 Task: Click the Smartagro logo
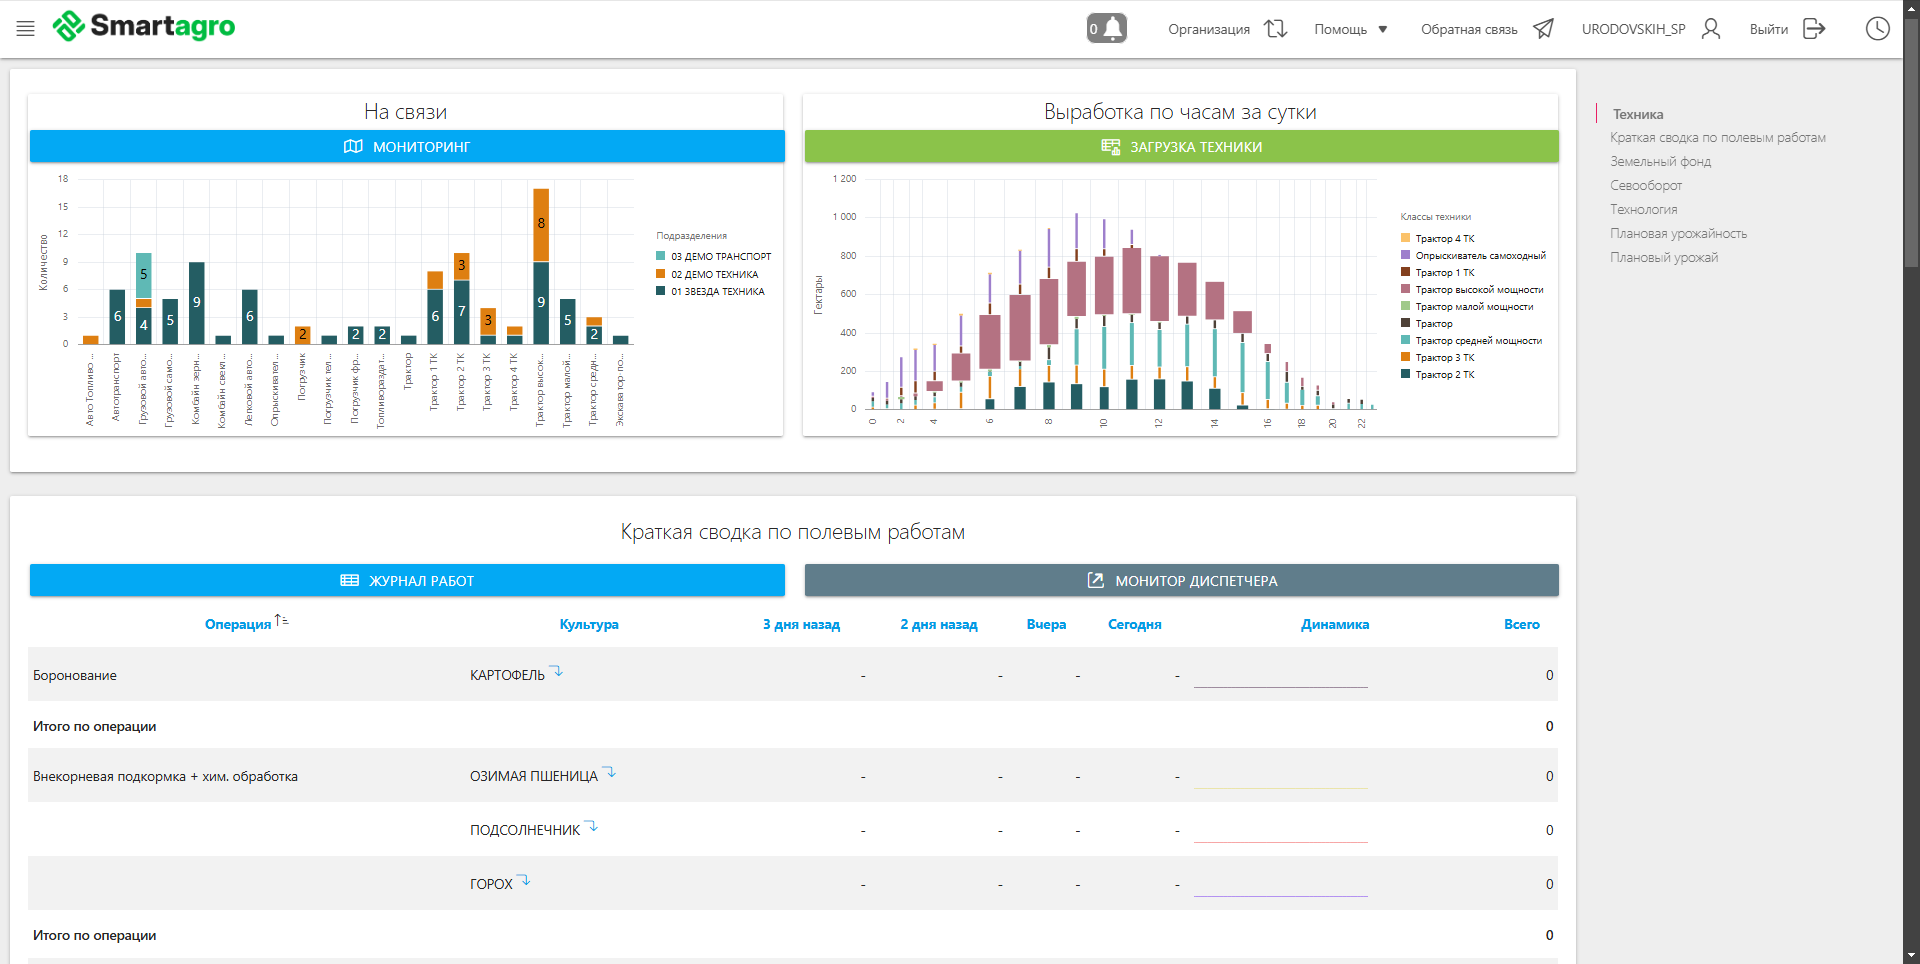coord(144,26)
